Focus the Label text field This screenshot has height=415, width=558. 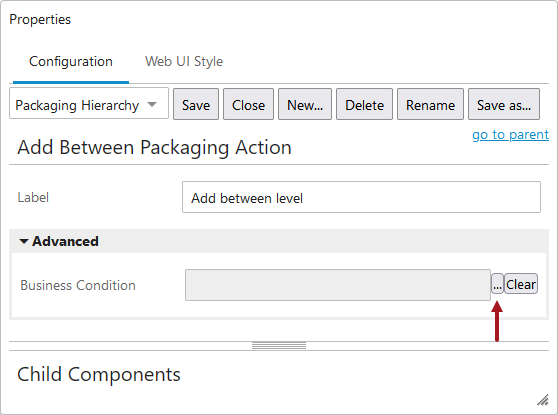pos(361,197)
